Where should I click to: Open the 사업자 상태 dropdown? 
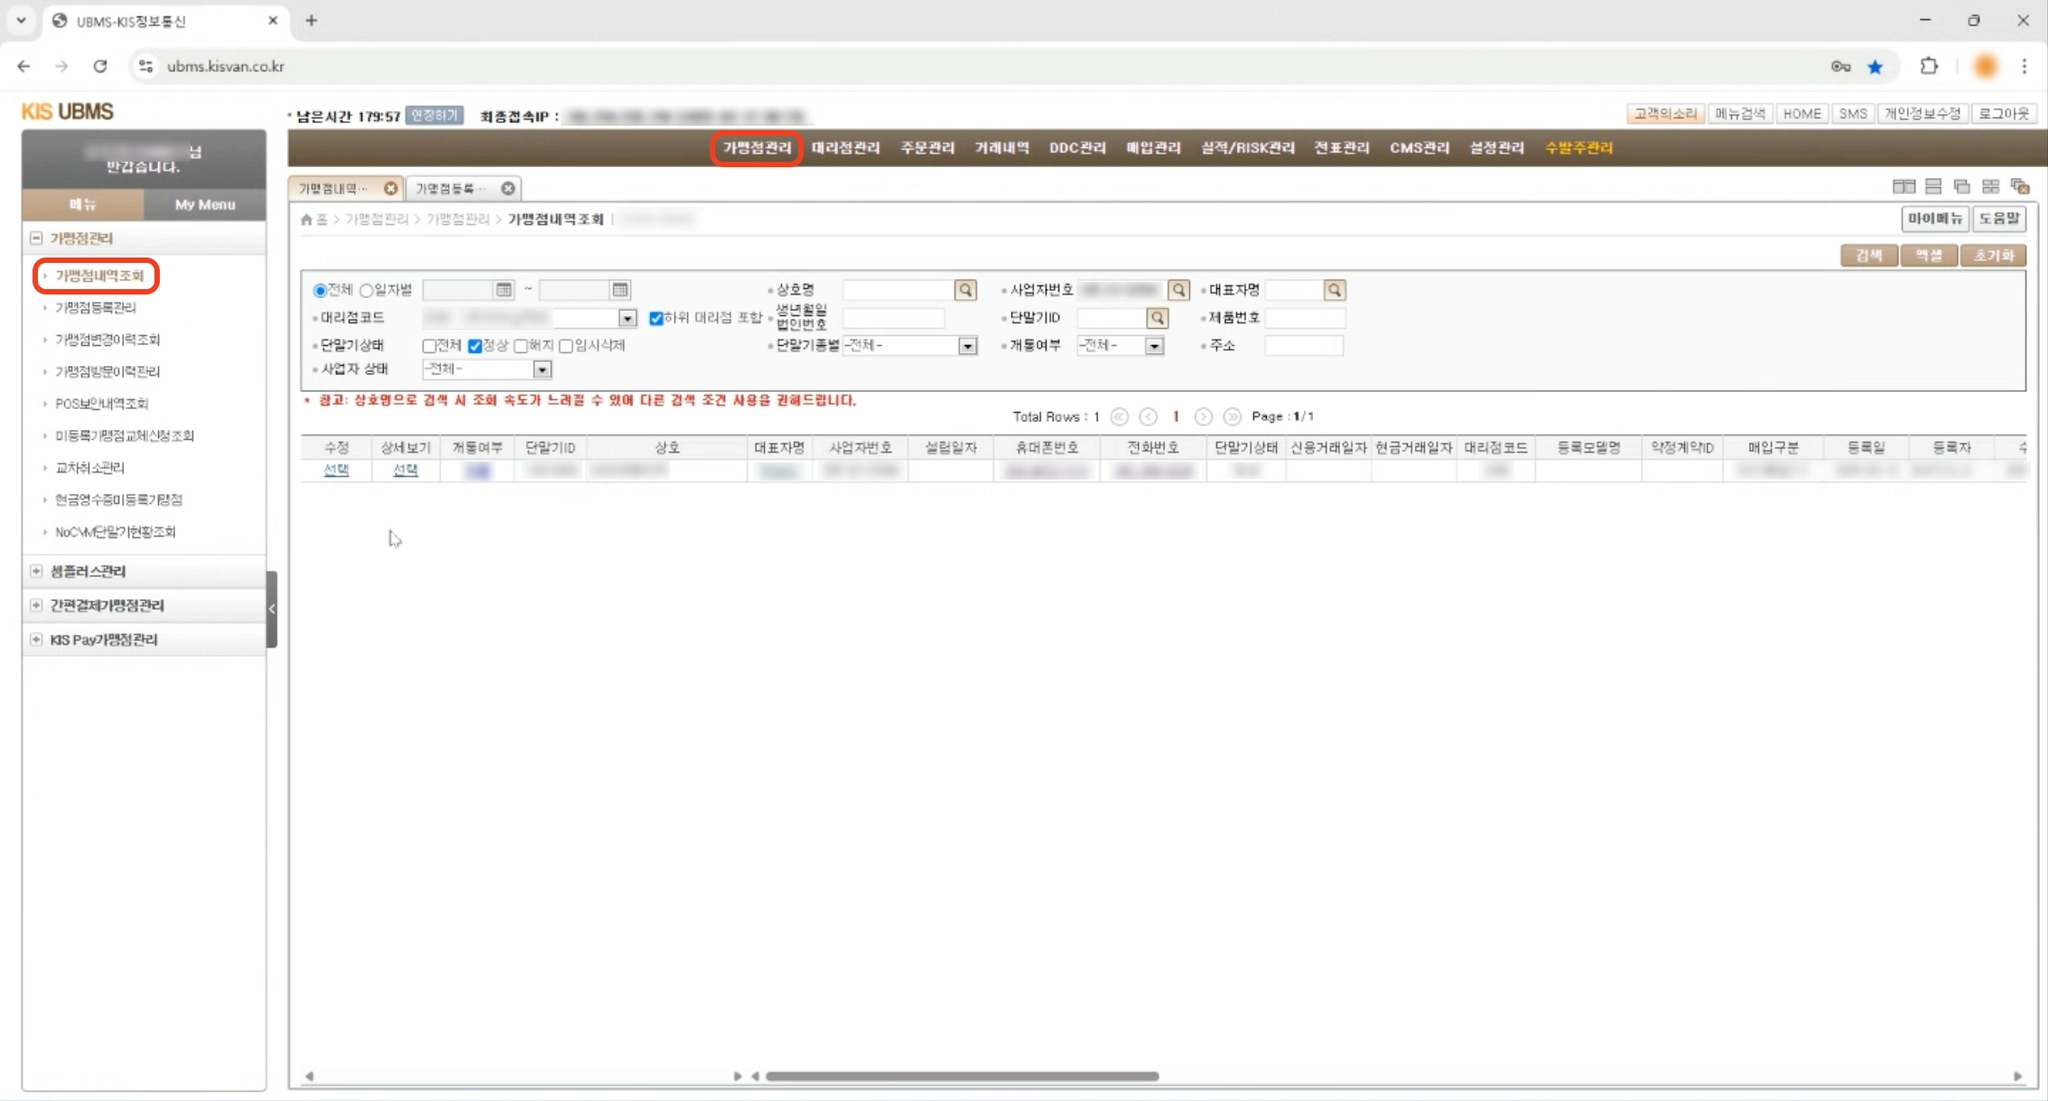coord(541,370)
